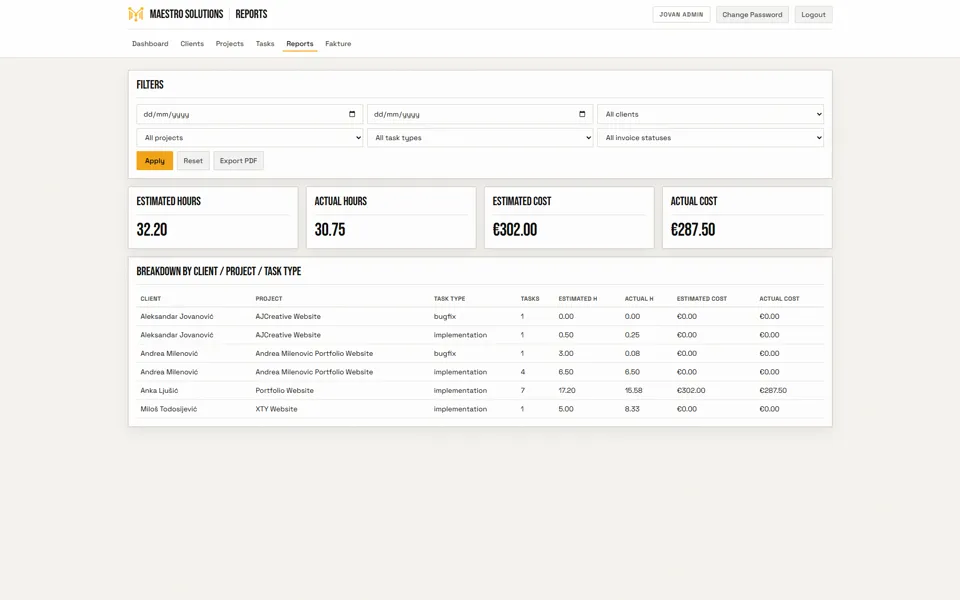The image size is (960, 600).
Task: Switch to the Projects tab
Action: [x=230, y=43]
